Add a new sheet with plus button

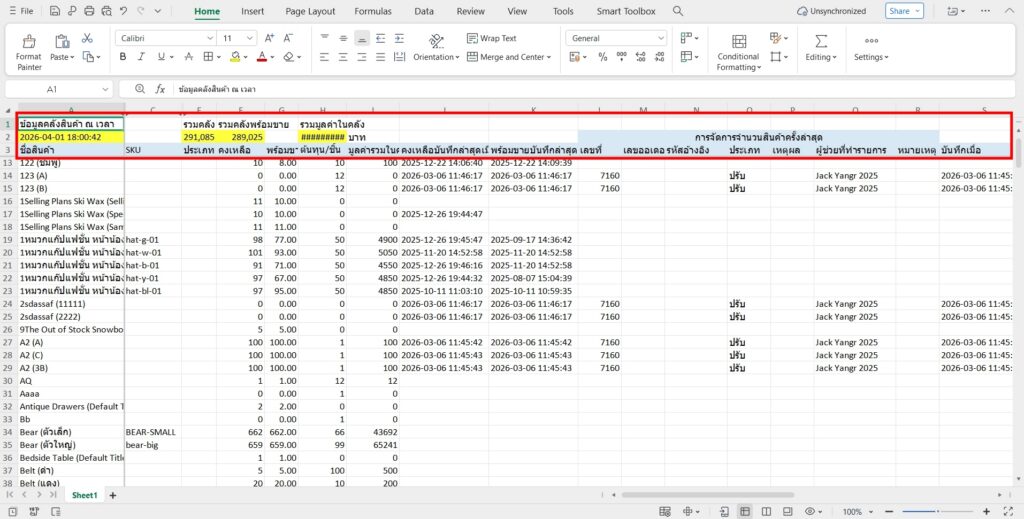[113, 495]
